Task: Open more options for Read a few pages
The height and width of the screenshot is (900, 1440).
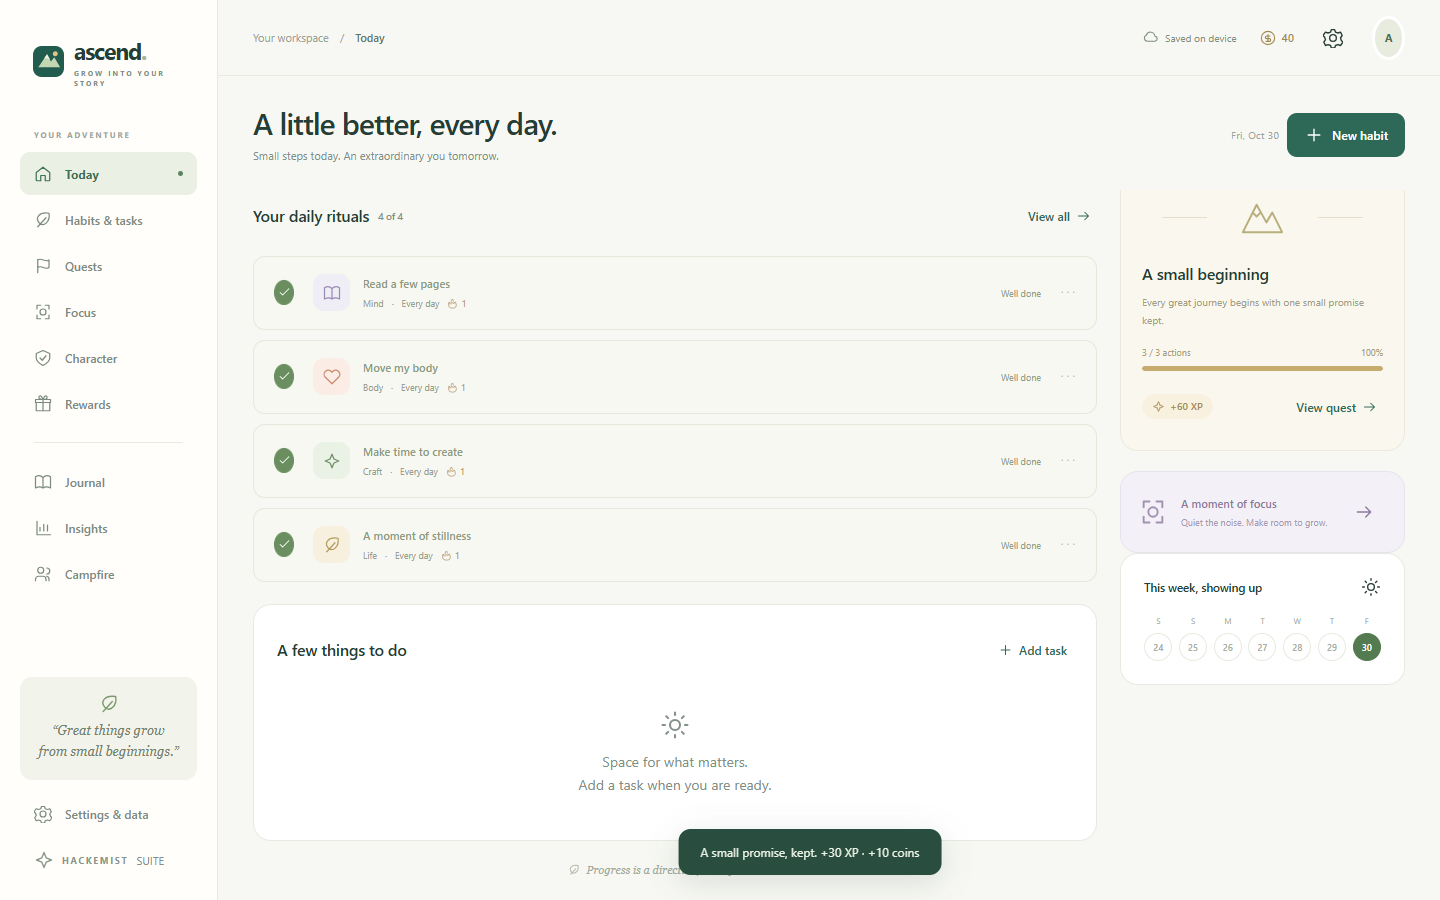Action: (1068, 293)
